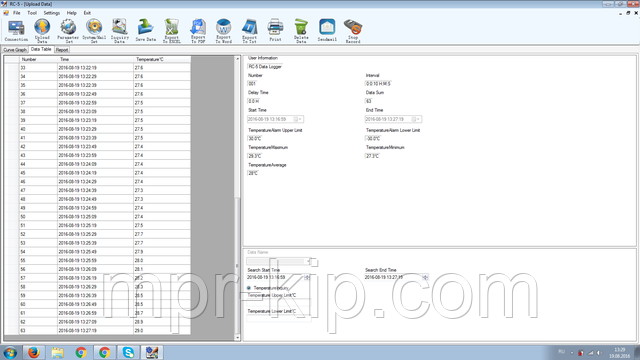
Task: Toggle the checkbox next to Data Name
Action: pos(314,262)
